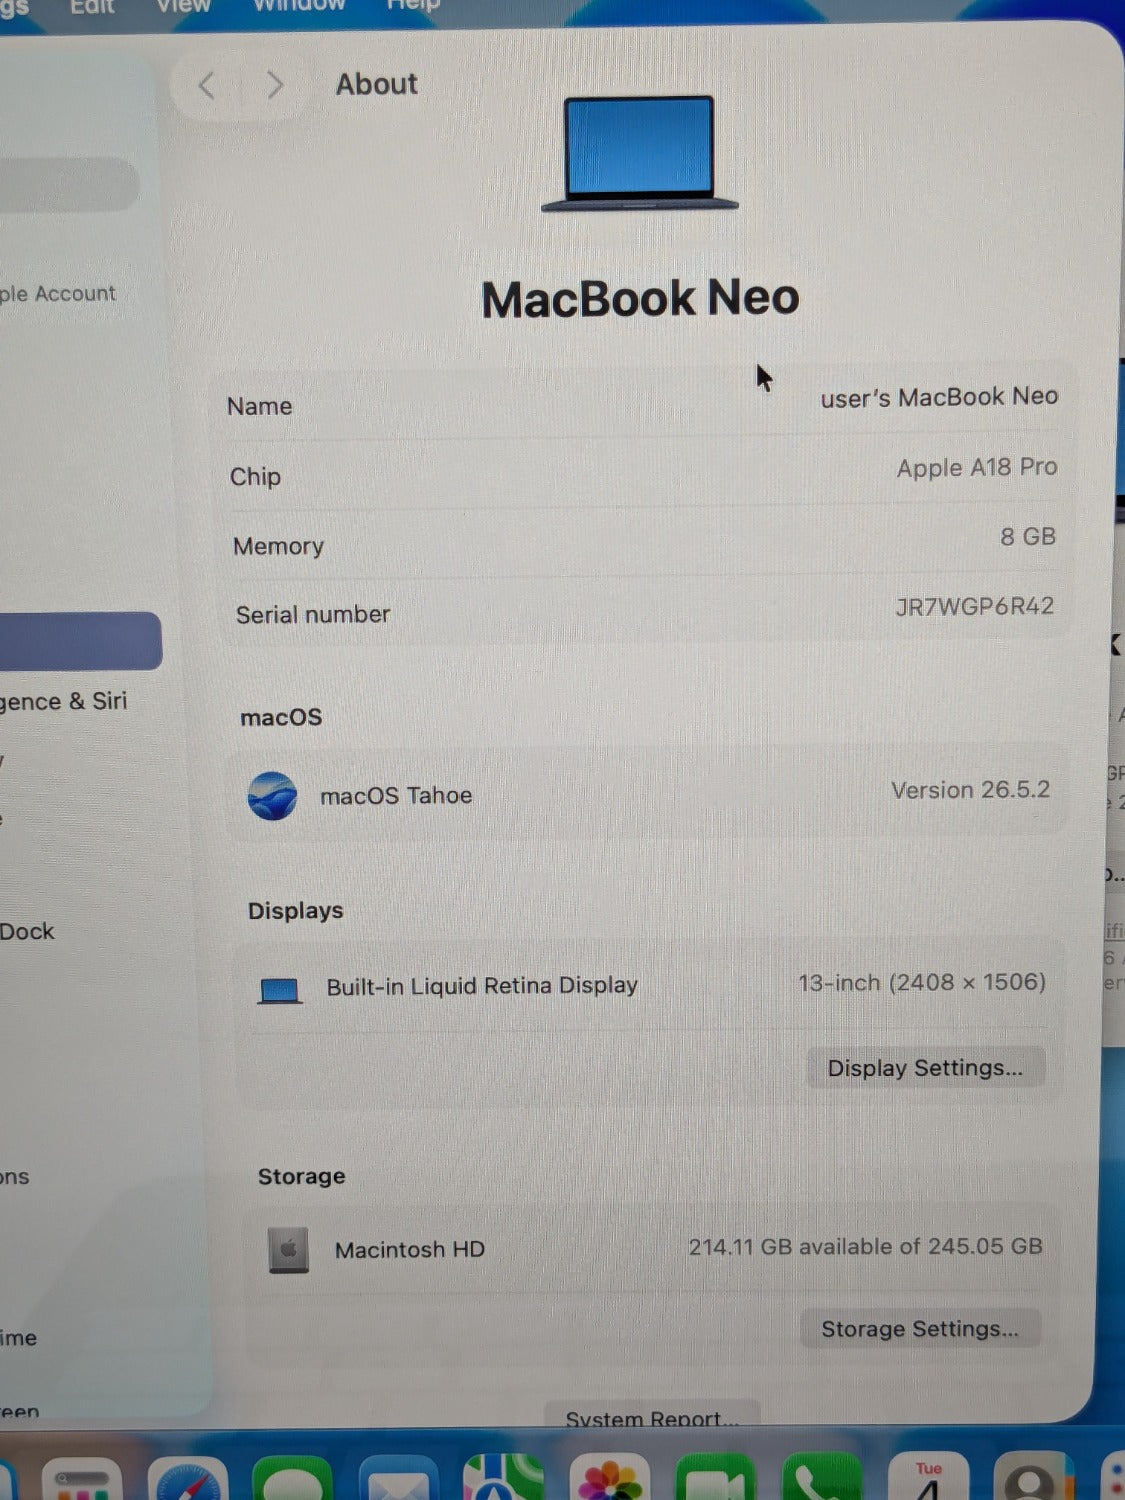Screen dimensions: 1125x1500
Task: Click the Macintosh HD label
Action: [x=410, y=1250]
